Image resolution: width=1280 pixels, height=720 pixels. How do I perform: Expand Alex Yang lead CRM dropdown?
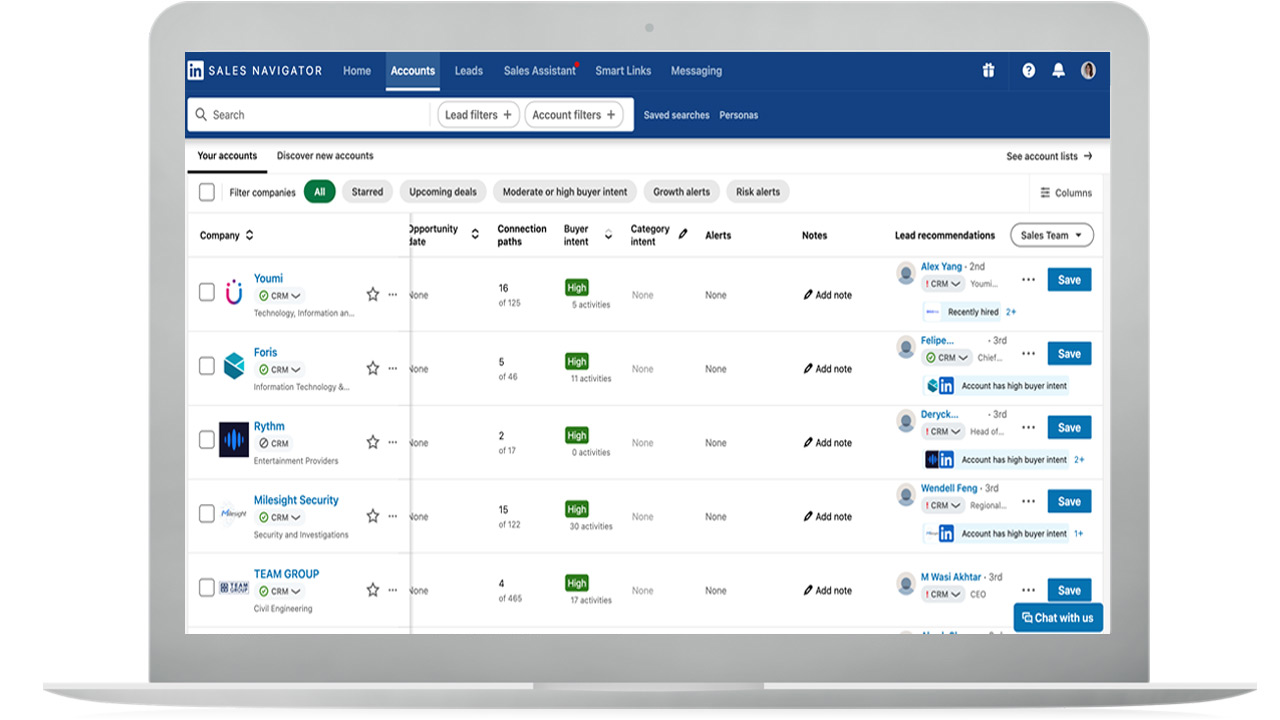[942, 284]
